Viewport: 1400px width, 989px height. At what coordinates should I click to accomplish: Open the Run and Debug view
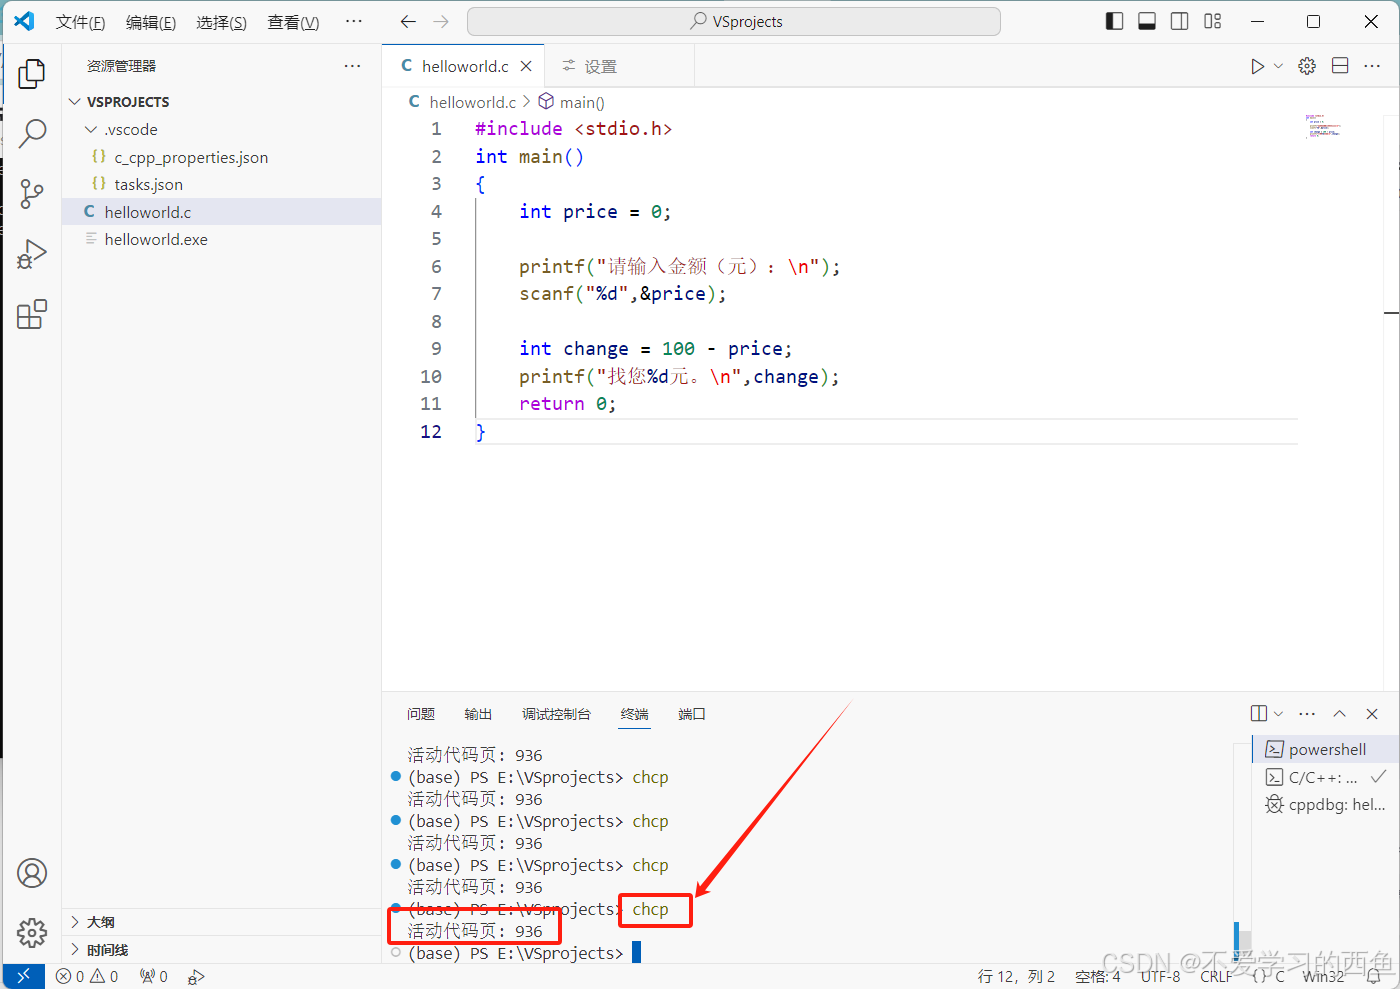(x=32, y=253)
